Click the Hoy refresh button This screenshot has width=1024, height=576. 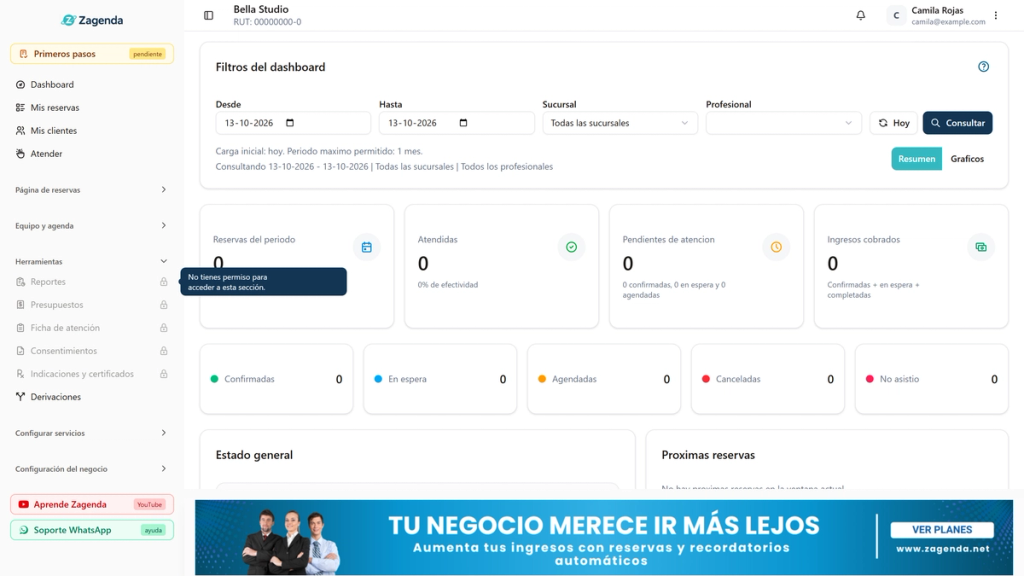click(x=893, y=123)
